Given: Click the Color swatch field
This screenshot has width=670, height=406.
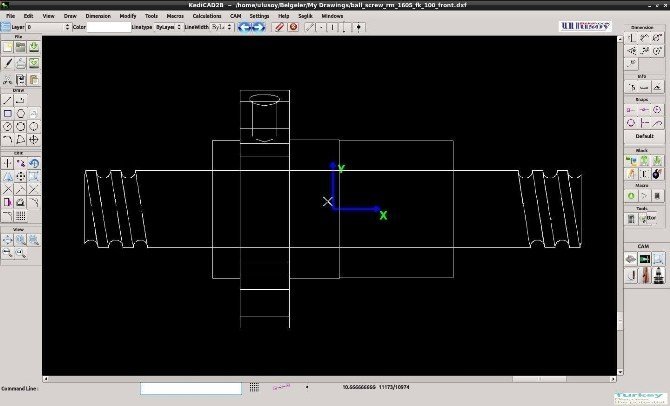Looking at the screenshot, I should [109, 27].
